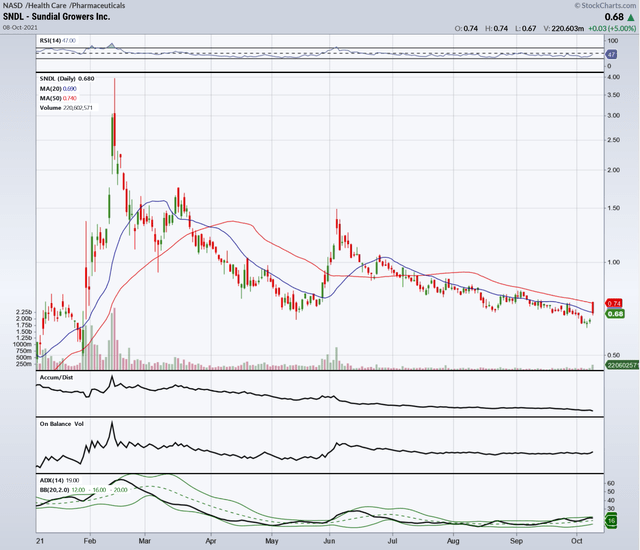Click the latest red candle in October
The image size is (640, 550).
point(593,308)
